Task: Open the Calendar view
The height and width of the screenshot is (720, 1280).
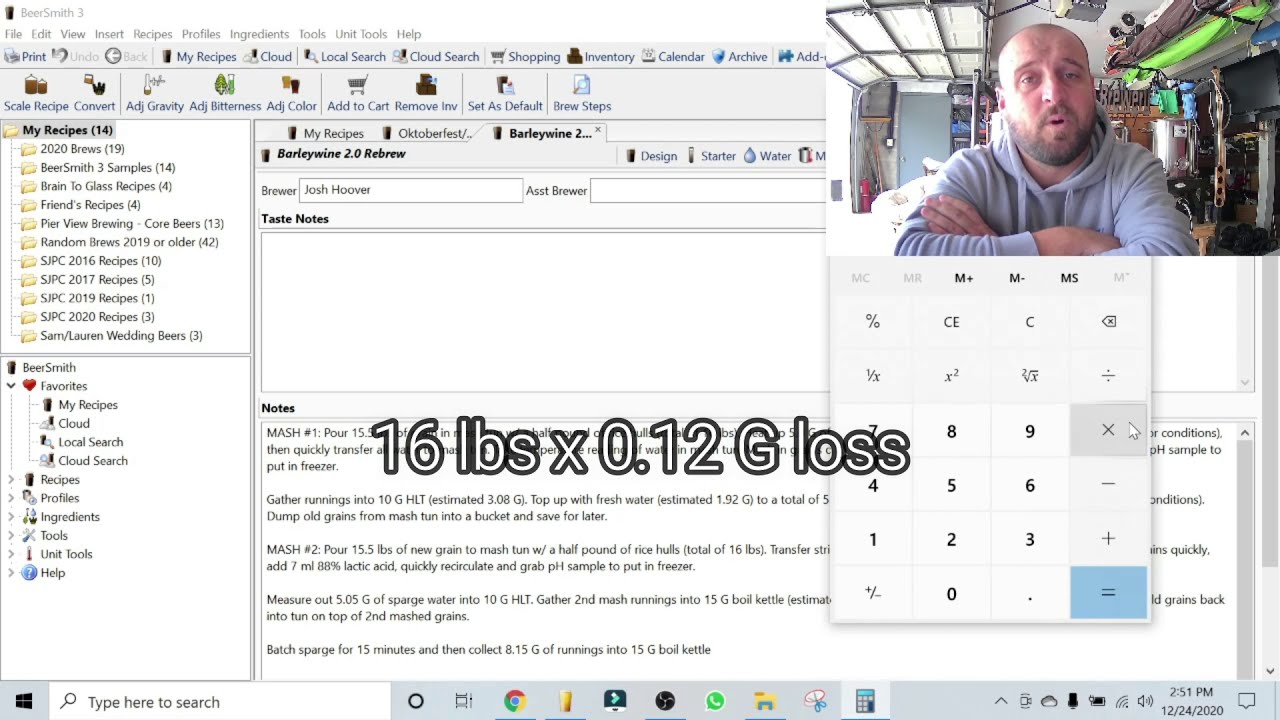Action: click(x=673, y=57)
